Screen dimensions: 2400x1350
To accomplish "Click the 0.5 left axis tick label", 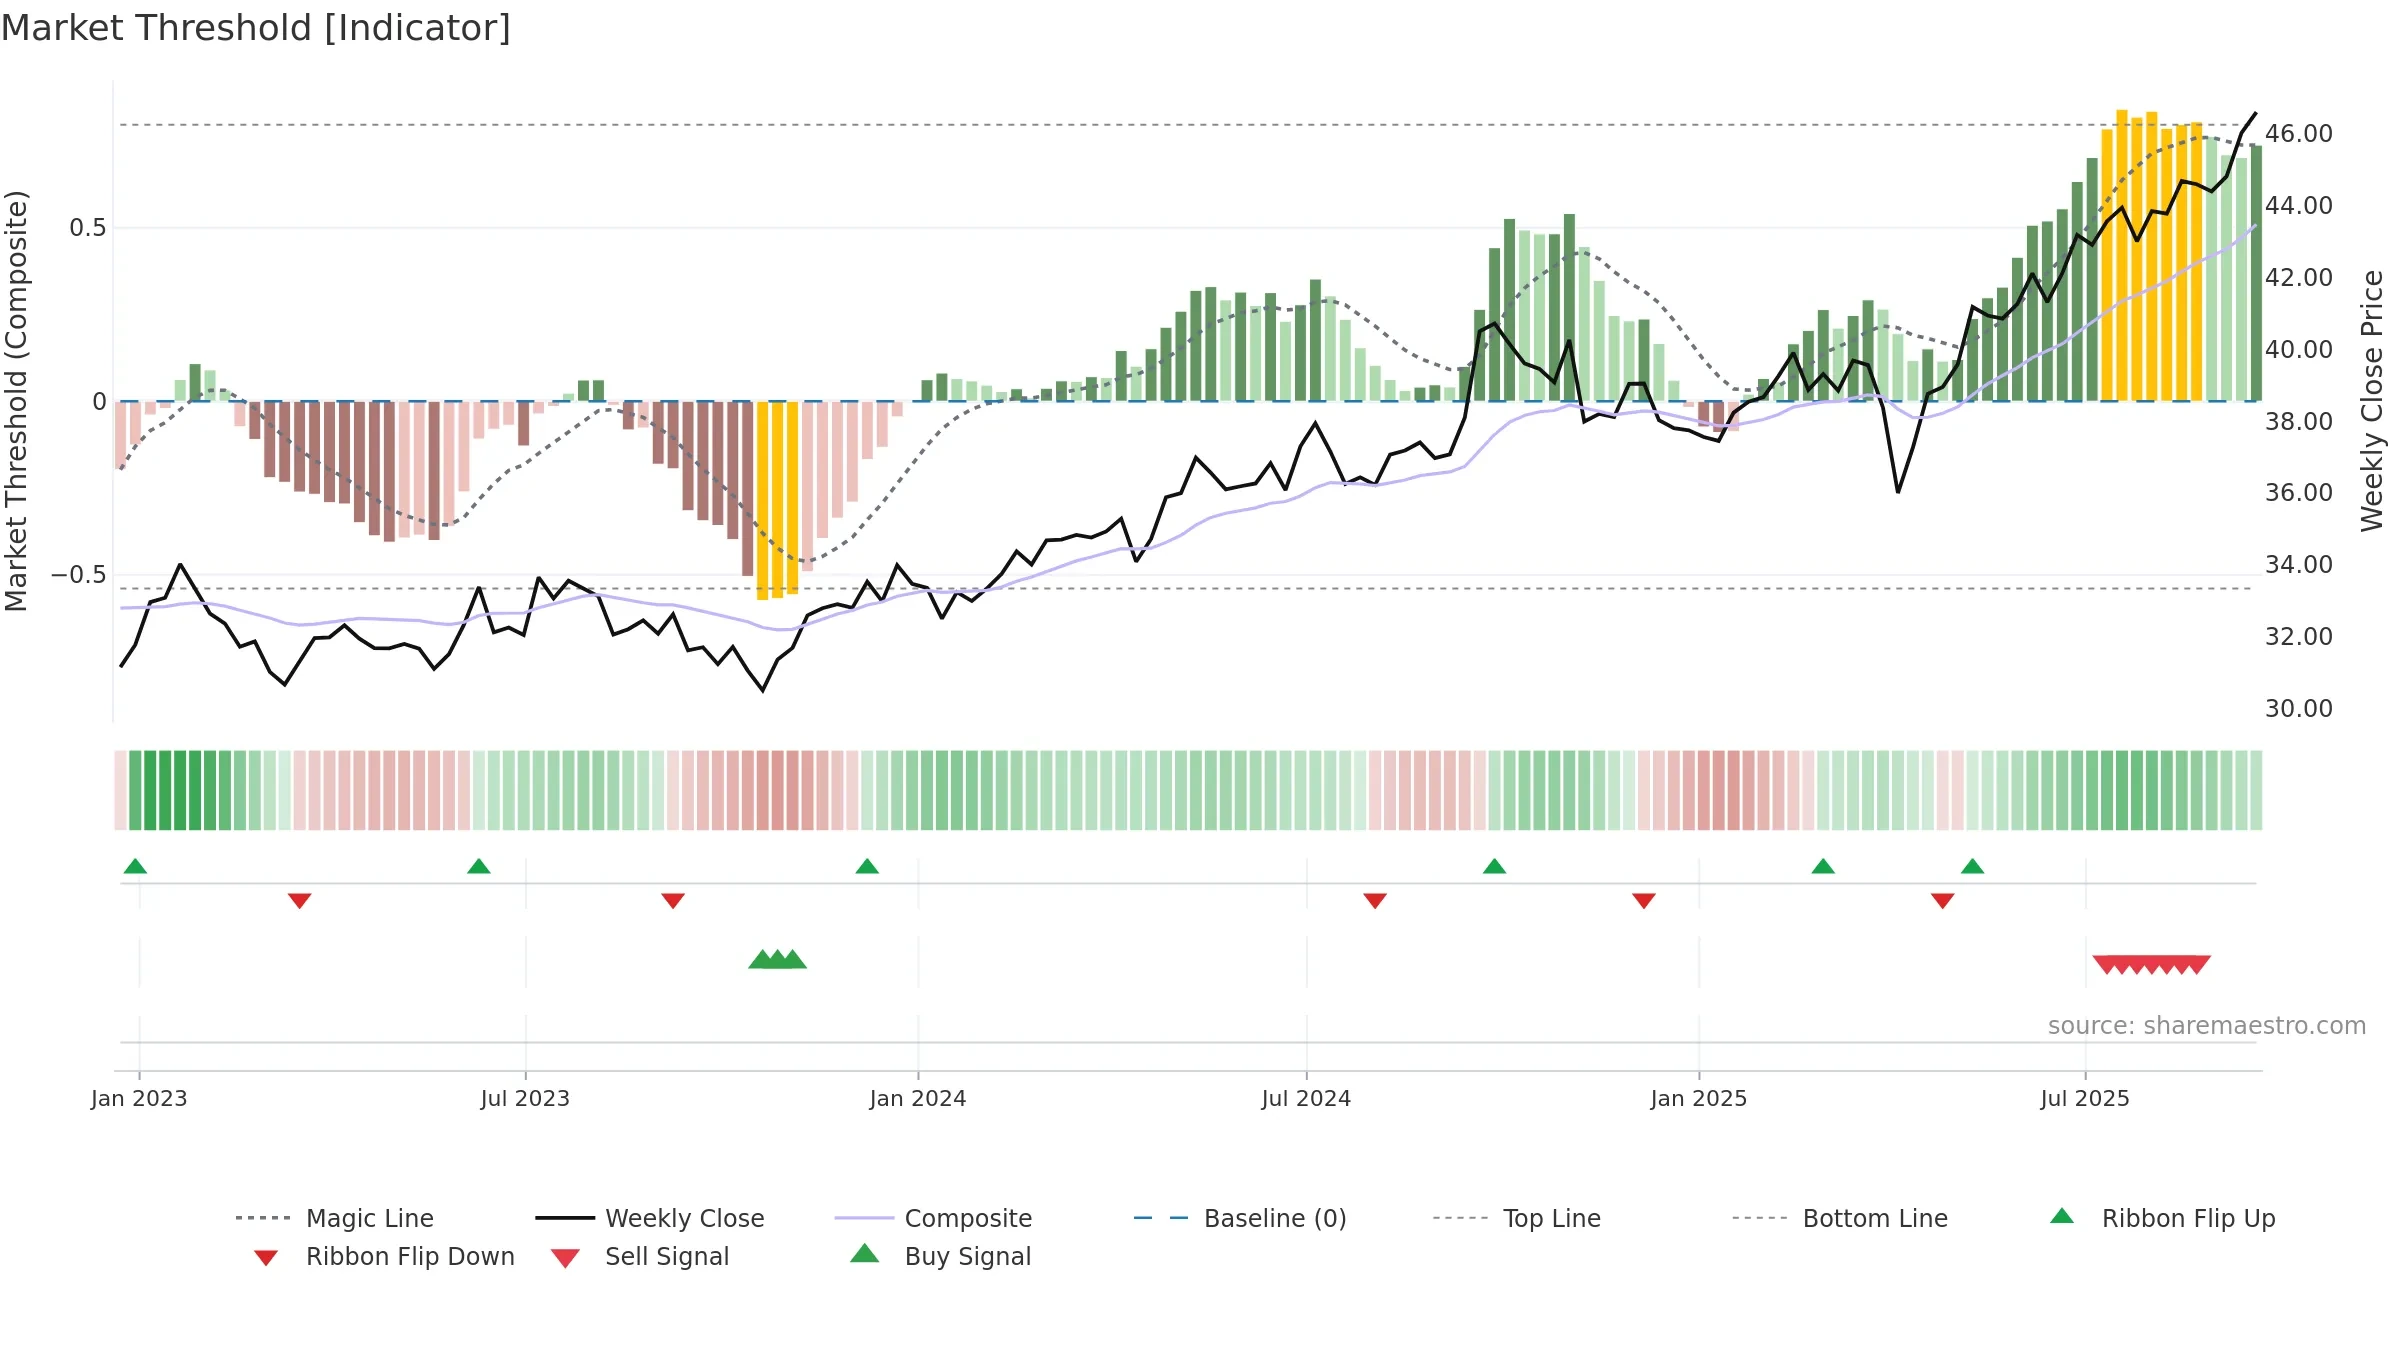I will (x=88, y=228).
